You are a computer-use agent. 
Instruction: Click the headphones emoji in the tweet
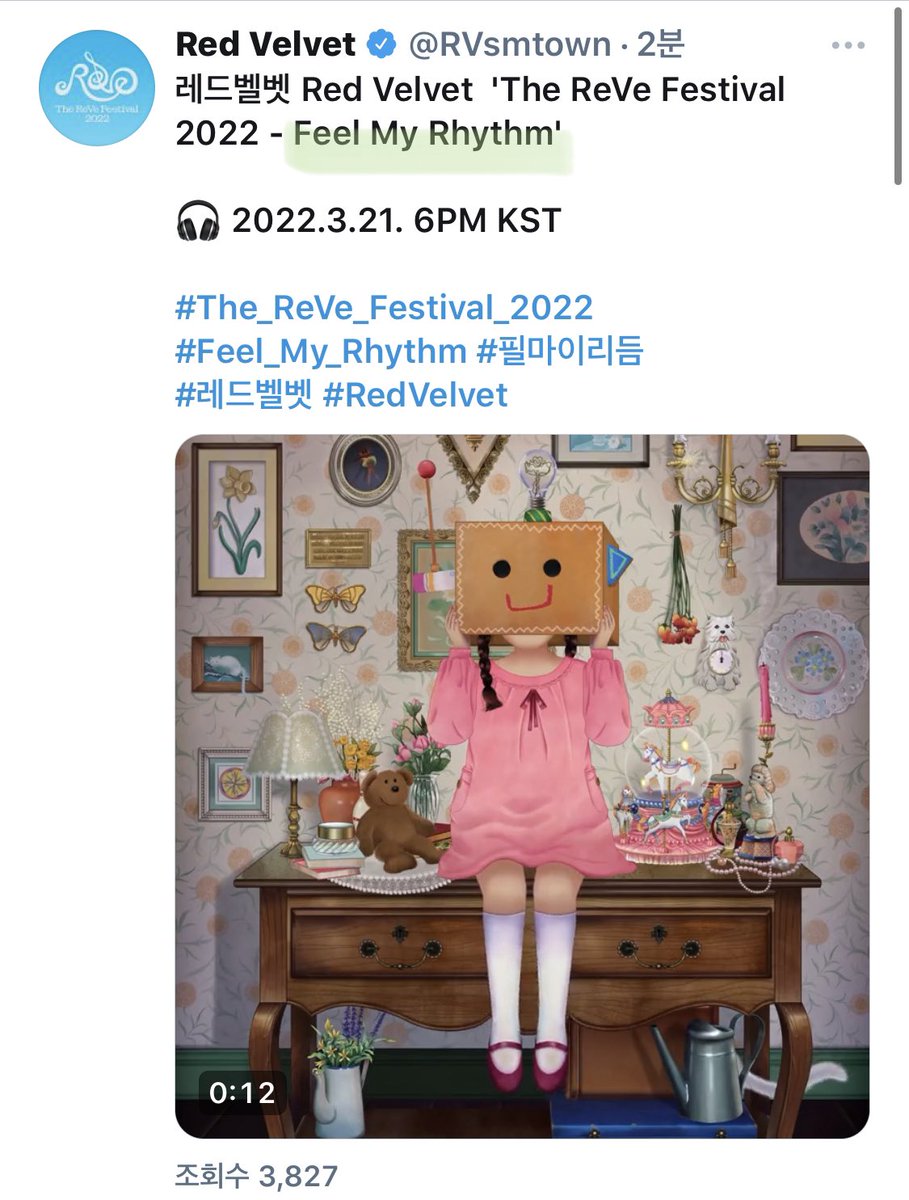tap(197, 220)
